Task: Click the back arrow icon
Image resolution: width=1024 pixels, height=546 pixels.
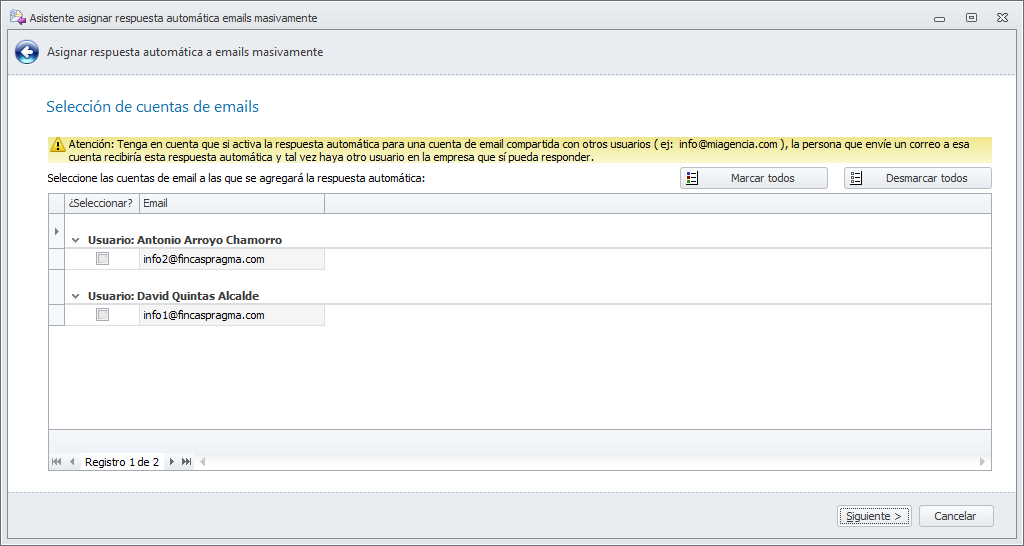Action: coord(27,52)
